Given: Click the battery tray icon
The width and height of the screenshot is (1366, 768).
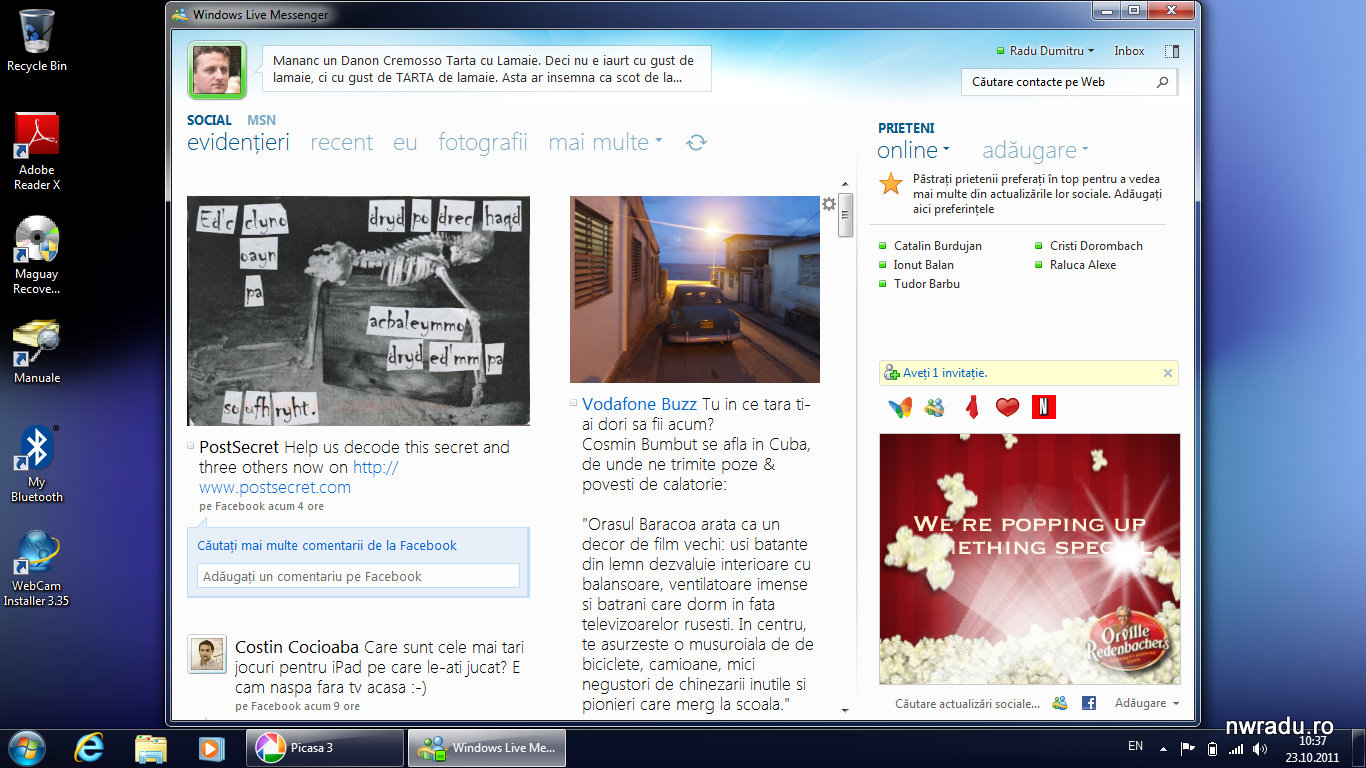Looking at the screenshot, I should [1213, 748].
